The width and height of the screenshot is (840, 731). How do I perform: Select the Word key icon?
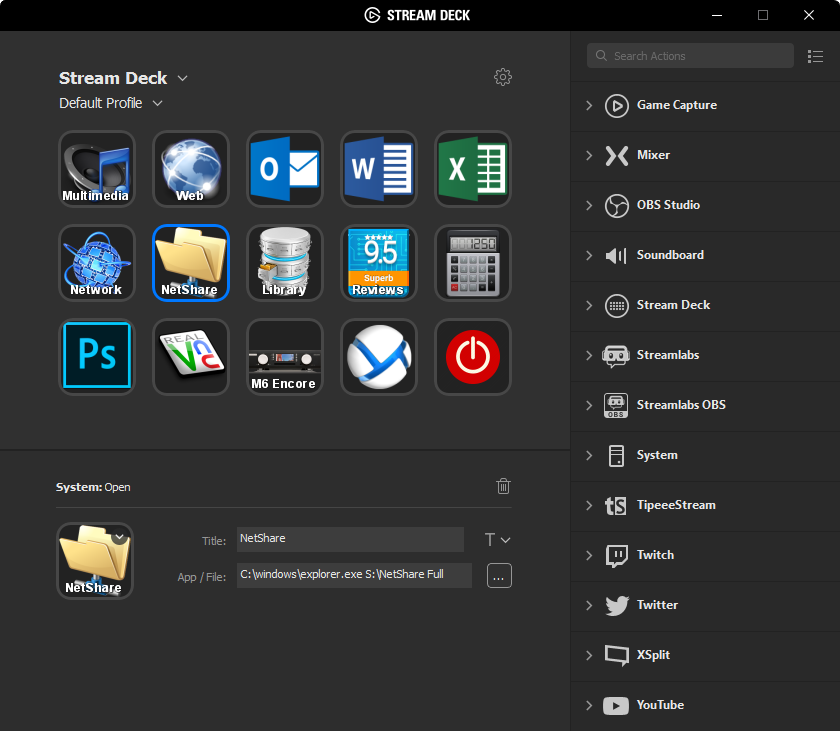tap(378, 169)
